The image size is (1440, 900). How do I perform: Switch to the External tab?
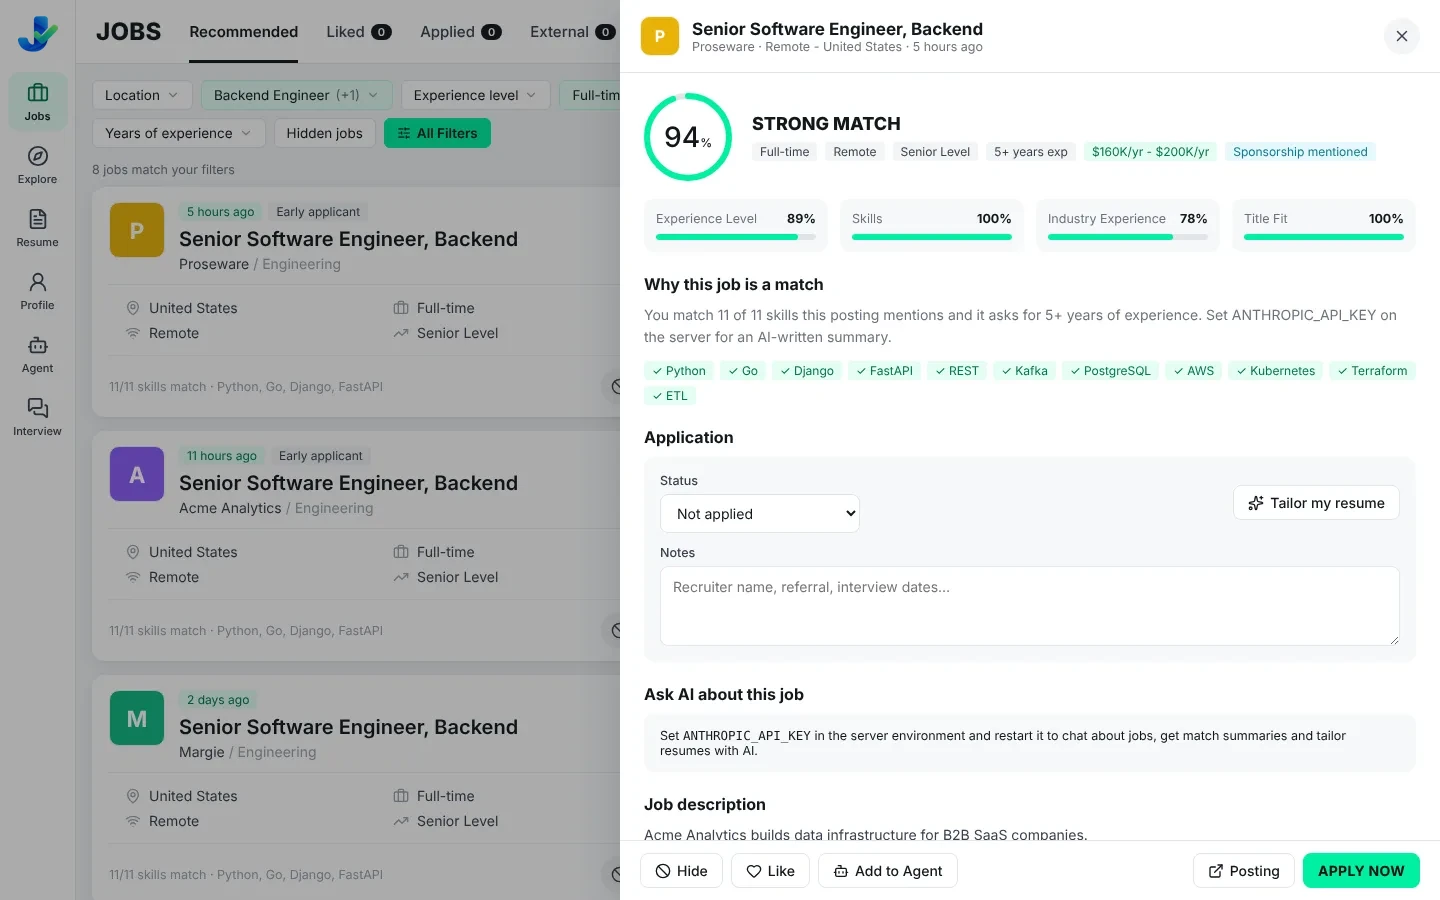click(x=572, y=32)
